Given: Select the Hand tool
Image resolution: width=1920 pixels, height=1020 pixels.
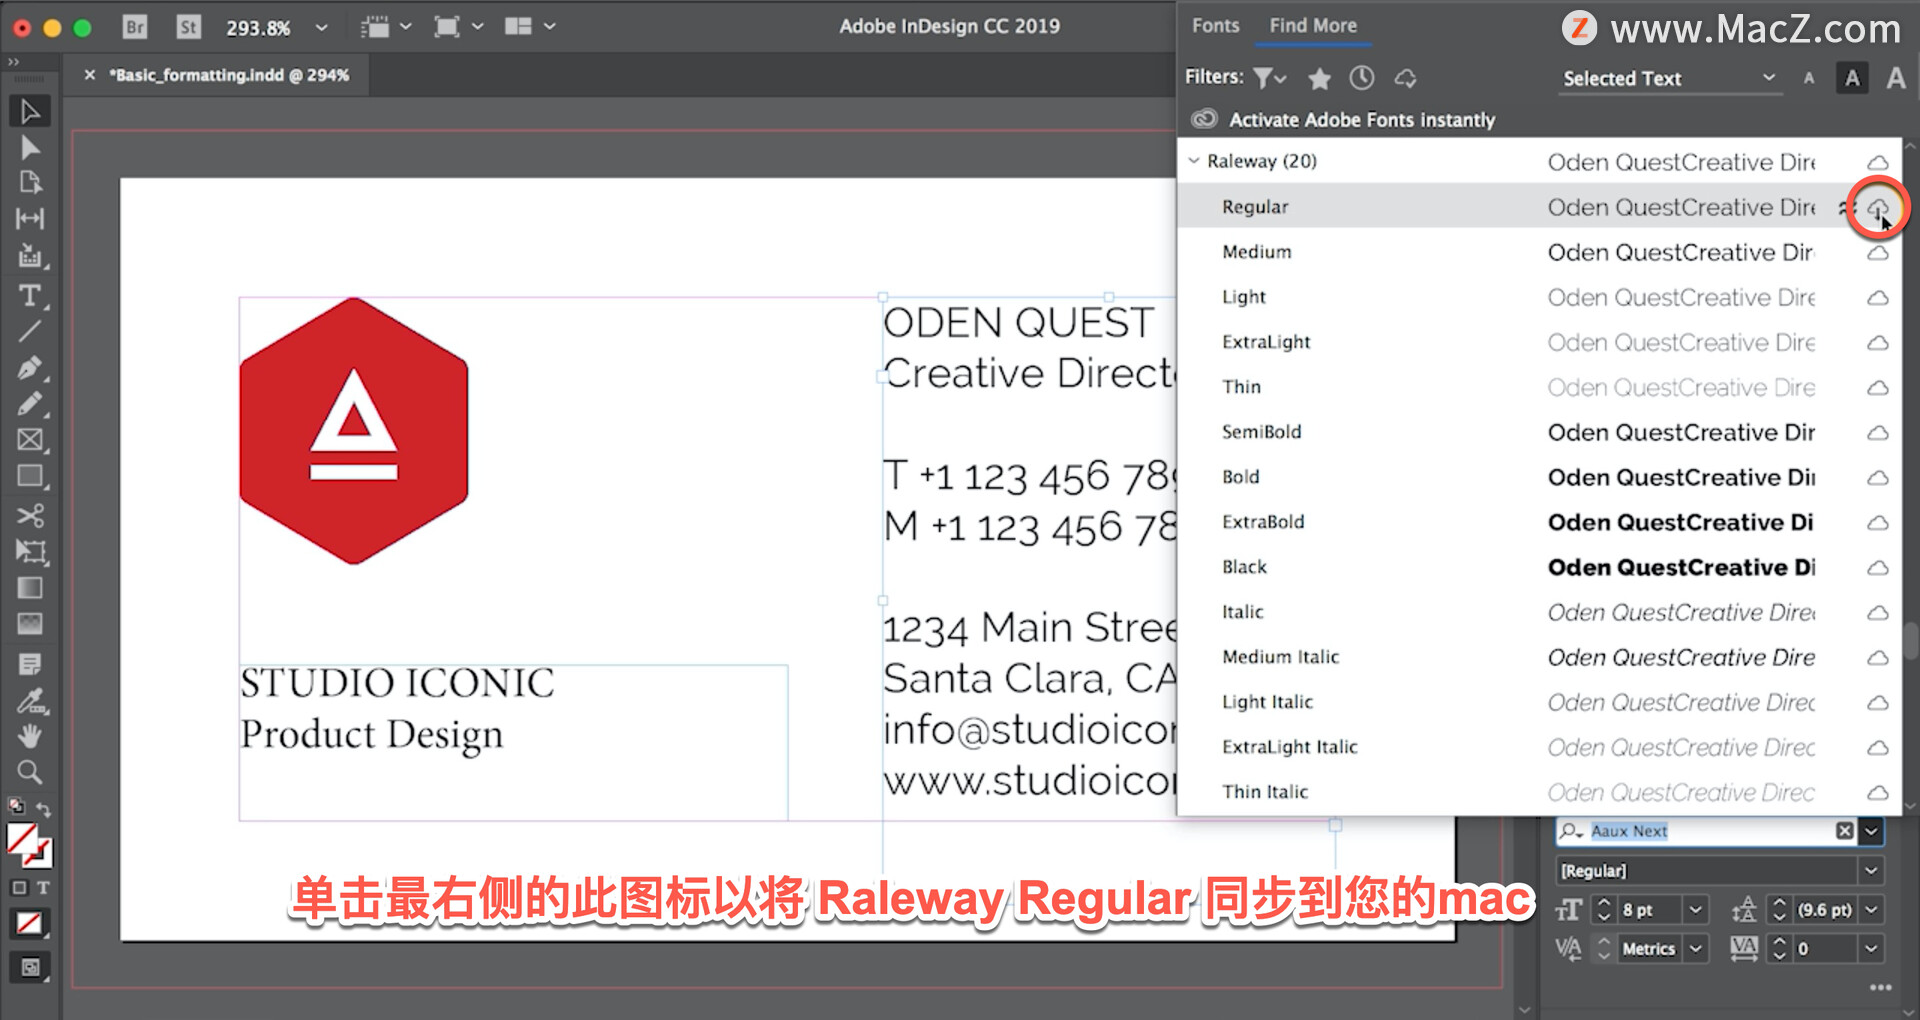Looking at the screenshot, I should (29, 736).
